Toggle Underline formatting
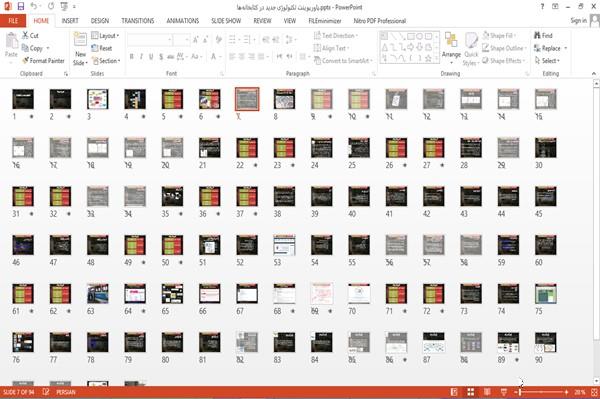Viewport: 600px width, 399px height. [x=151, y=57]
